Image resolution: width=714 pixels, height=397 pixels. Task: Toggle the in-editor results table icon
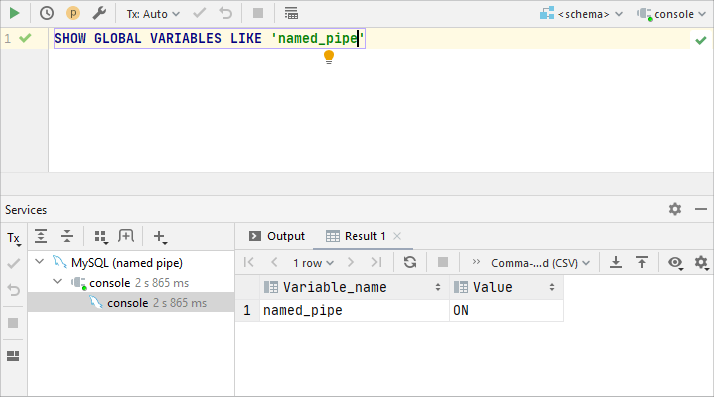coord(291,13)
